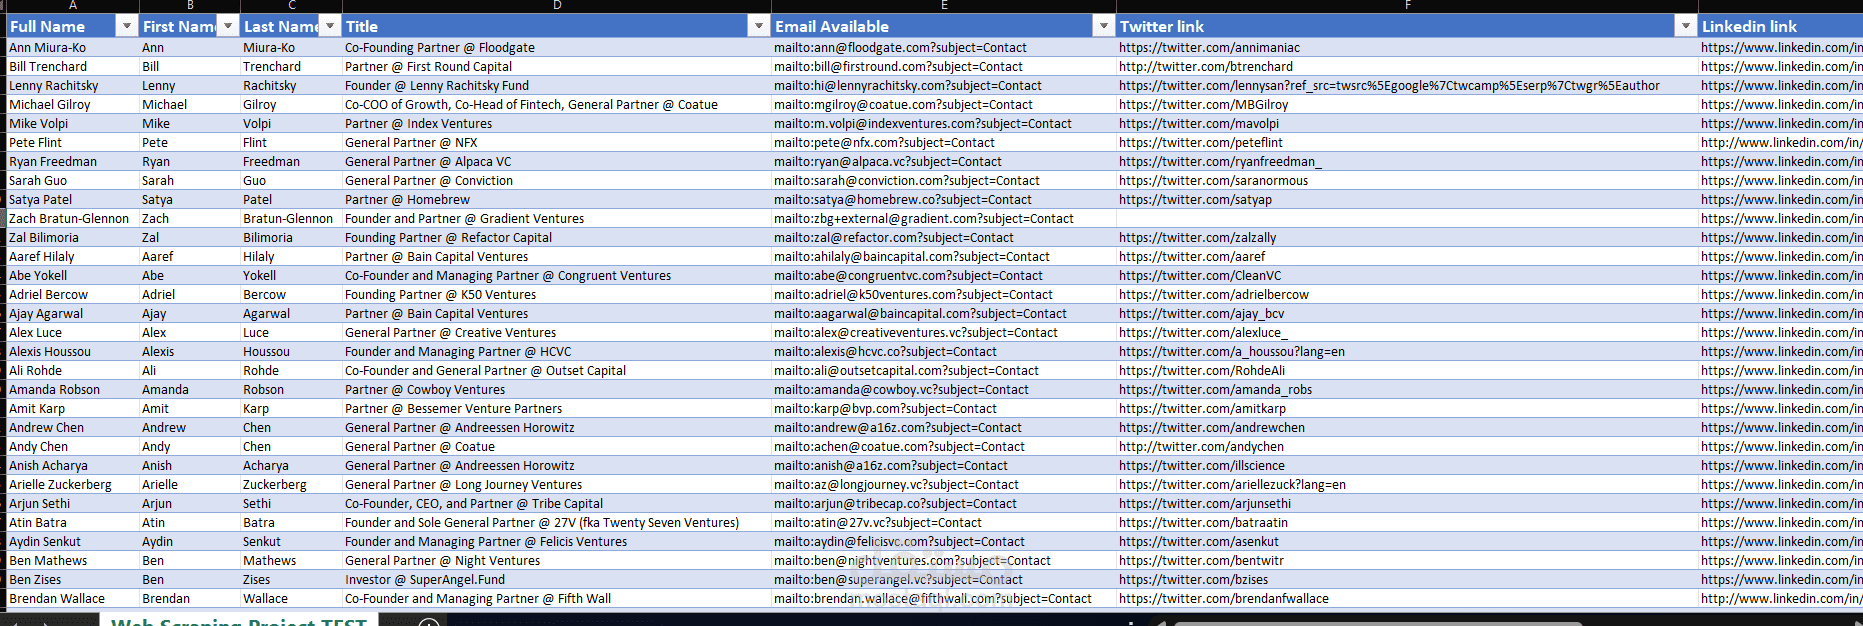Open the twitter.com/RohdeAli link
1863x626 pixels.
pyautogui.click(x=1202, y=370)
